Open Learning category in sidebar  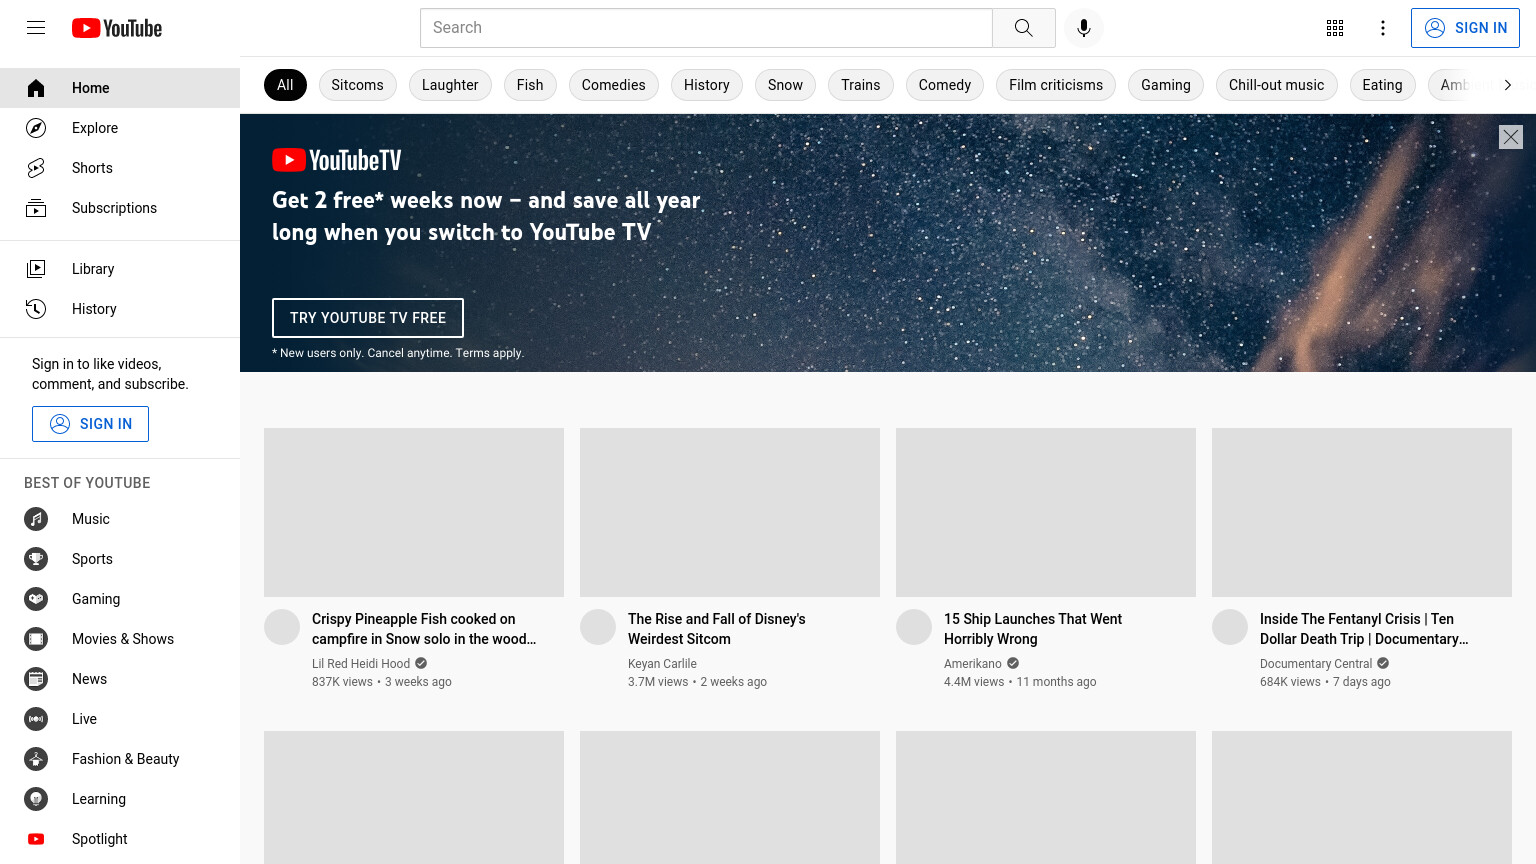click(x=120, y=799)
